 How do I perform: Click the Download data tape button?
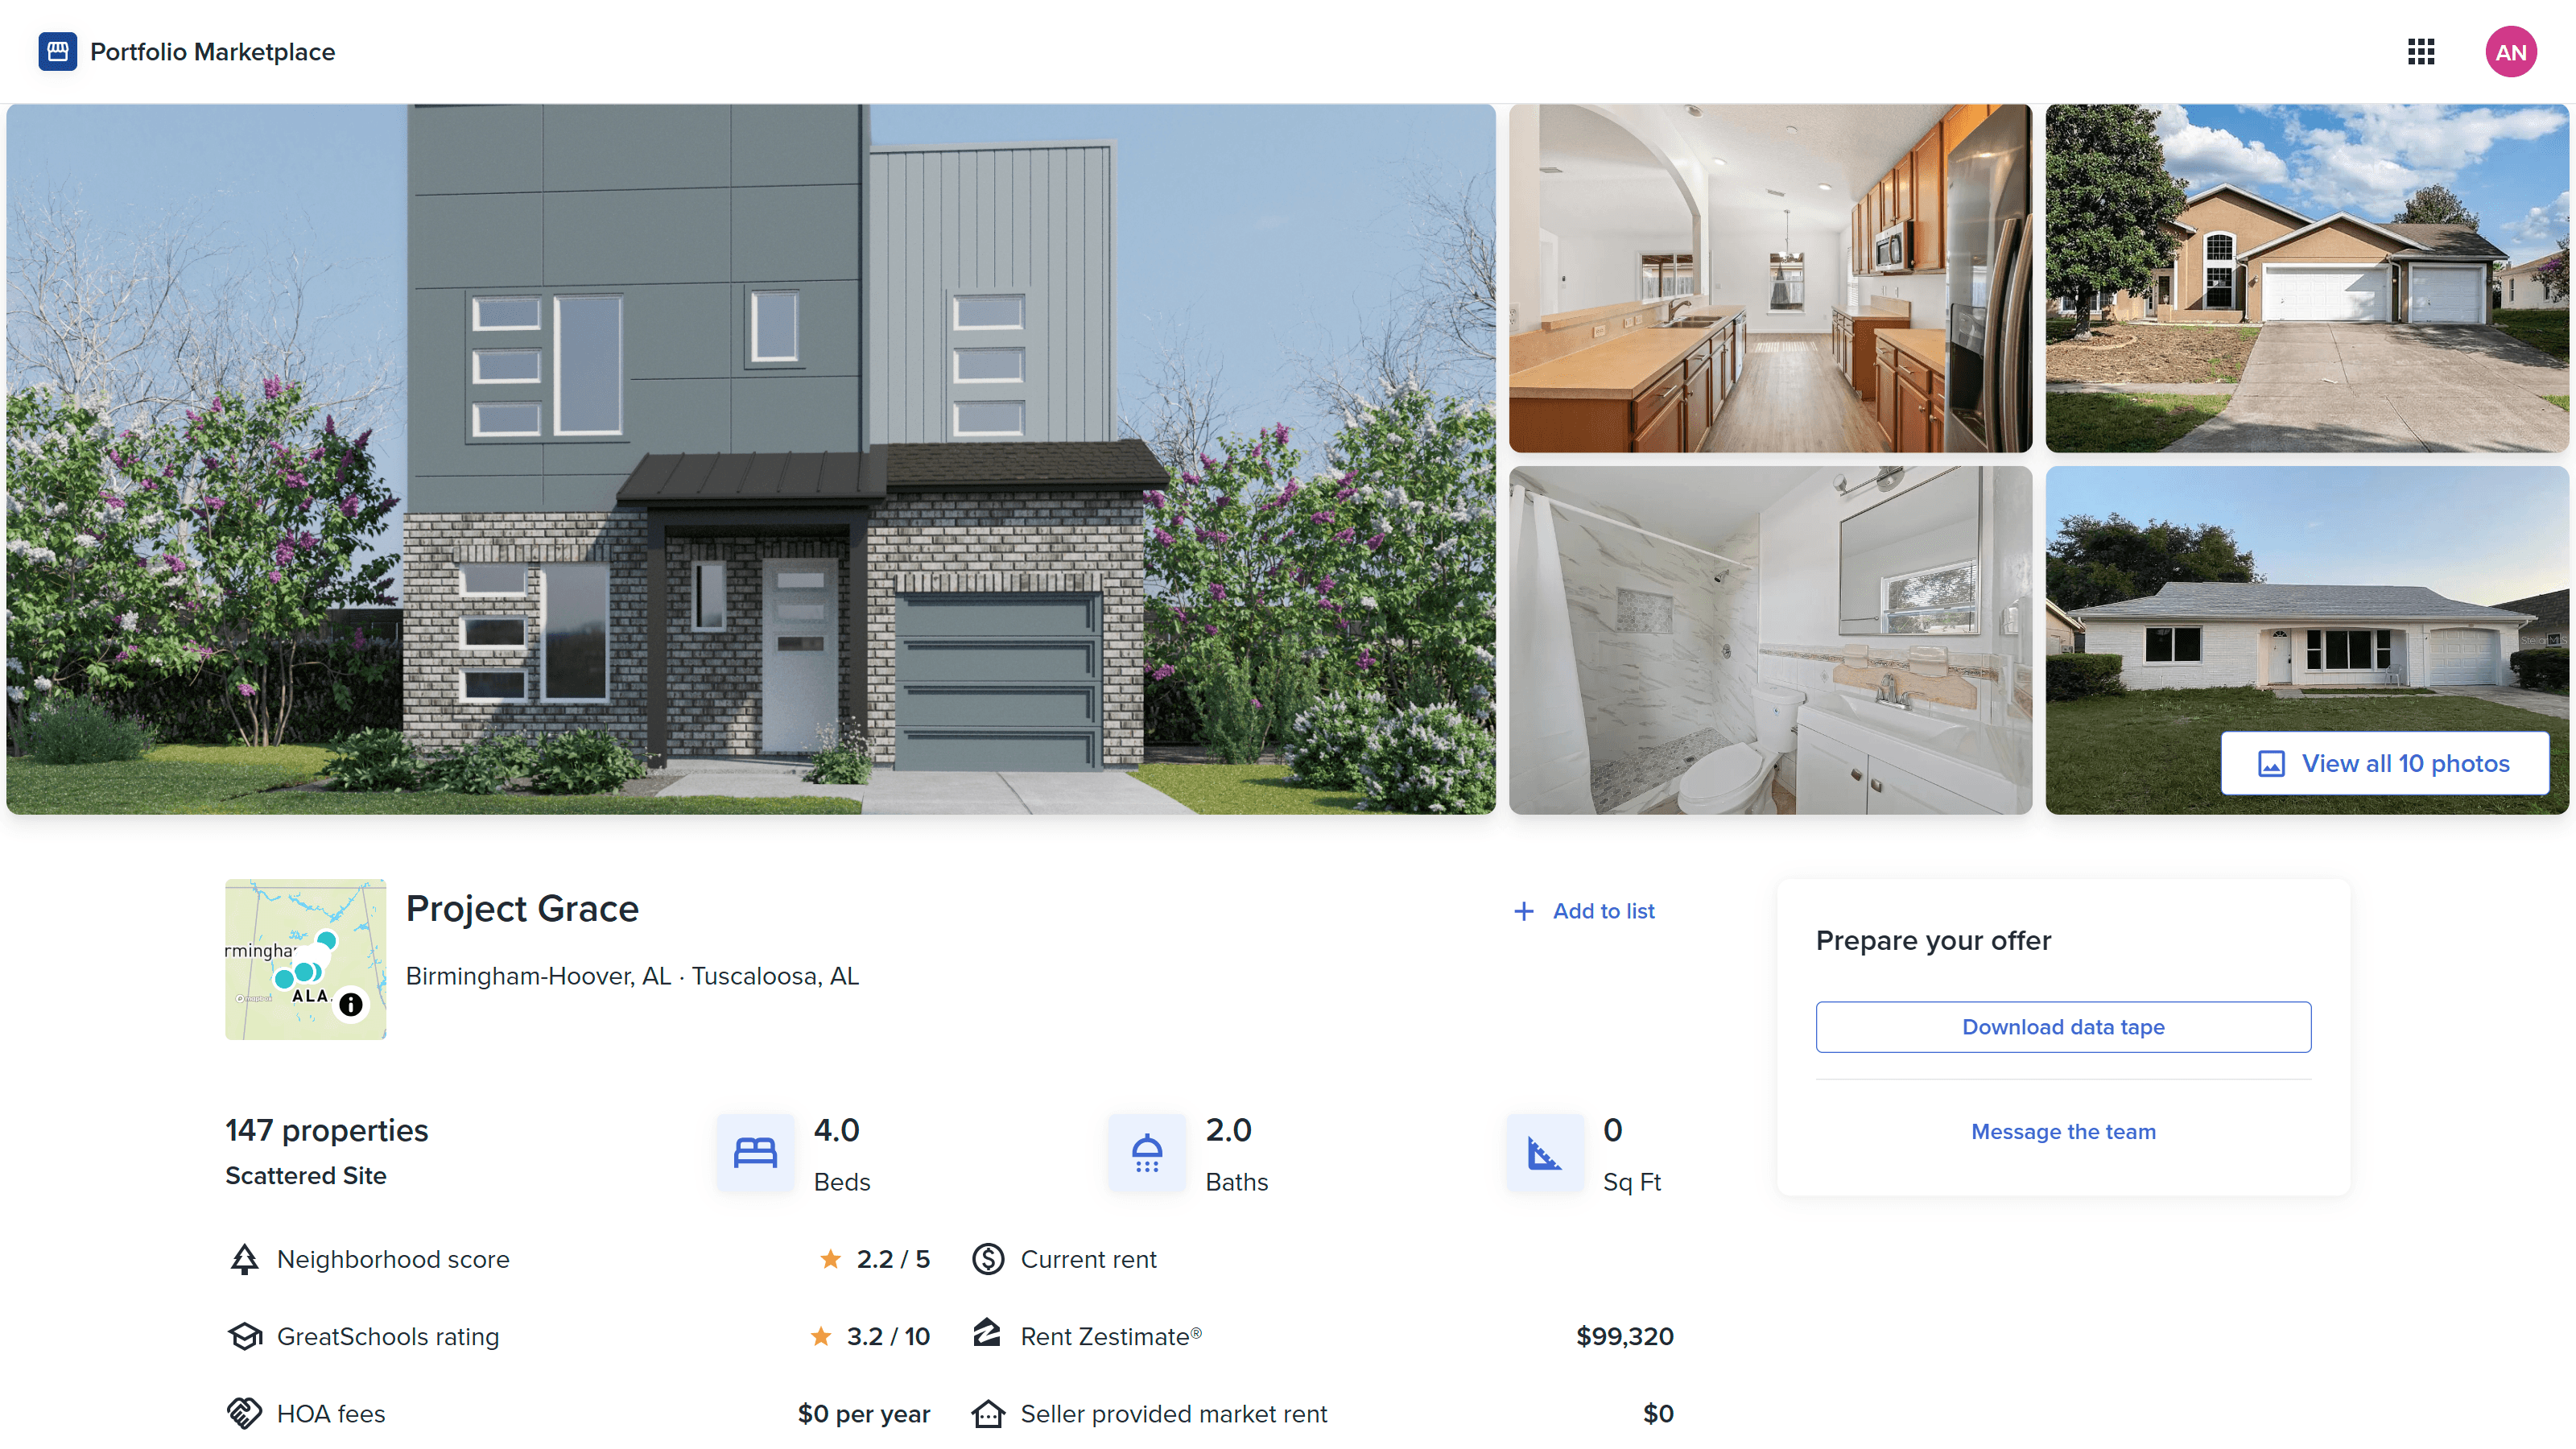pos(2063,1027)
